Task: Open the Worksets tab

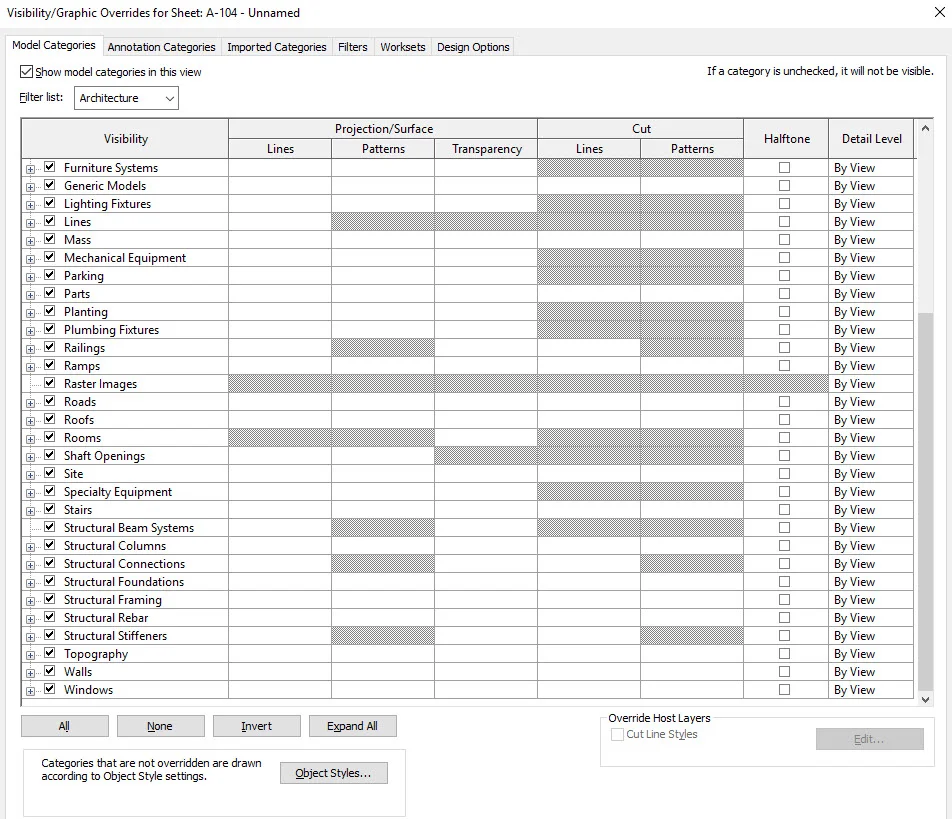Action: click(x=403, y=47)
